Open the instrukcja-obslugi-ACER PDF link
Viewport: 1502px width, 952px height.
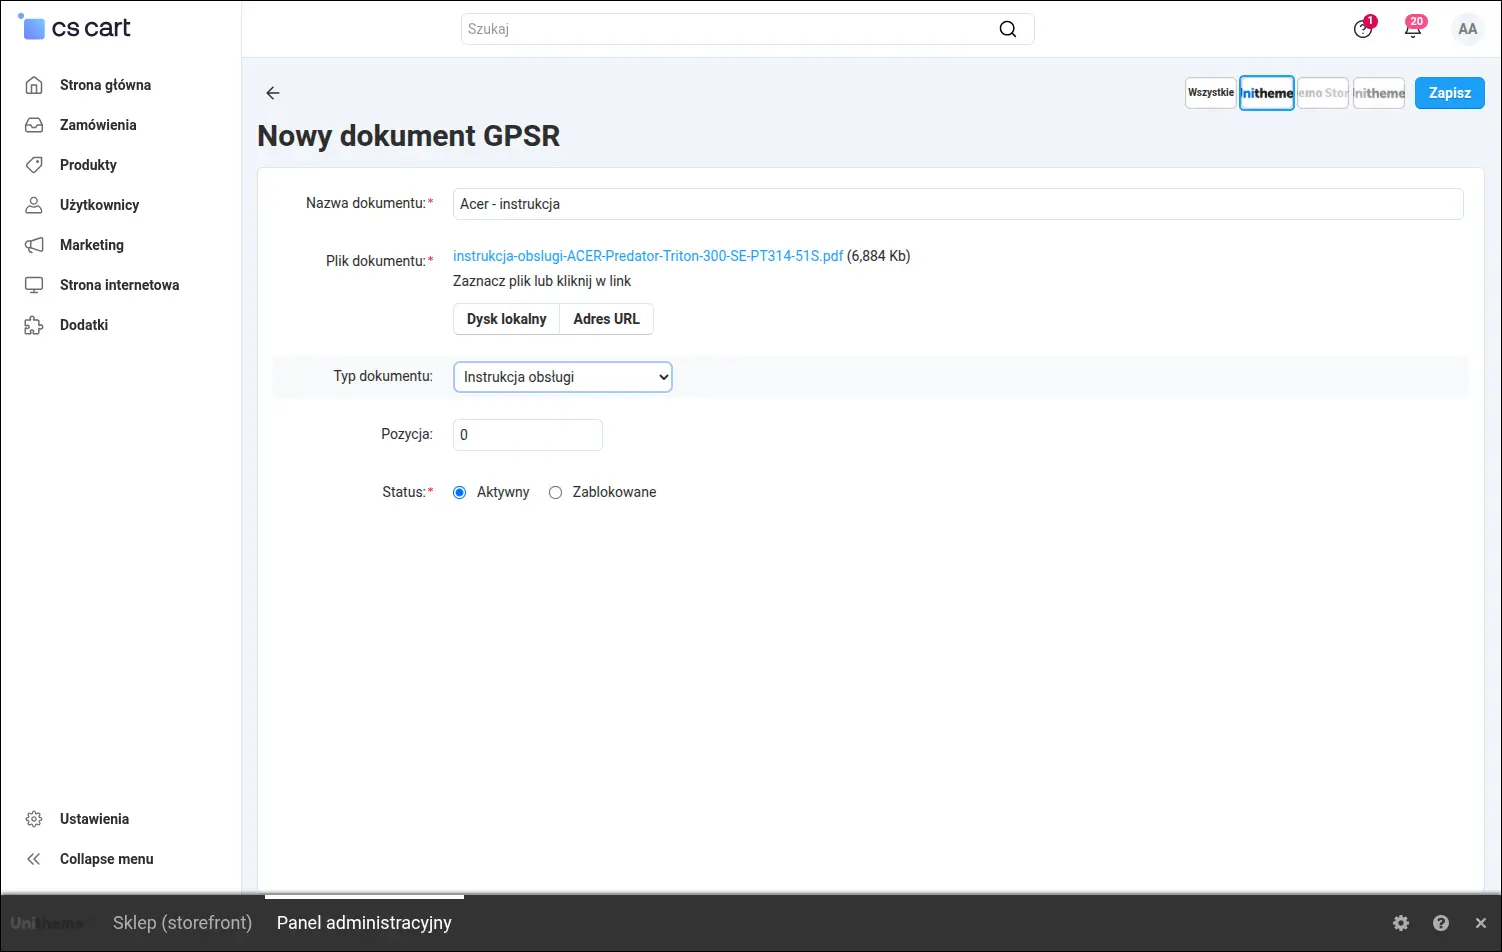[648, 256]
